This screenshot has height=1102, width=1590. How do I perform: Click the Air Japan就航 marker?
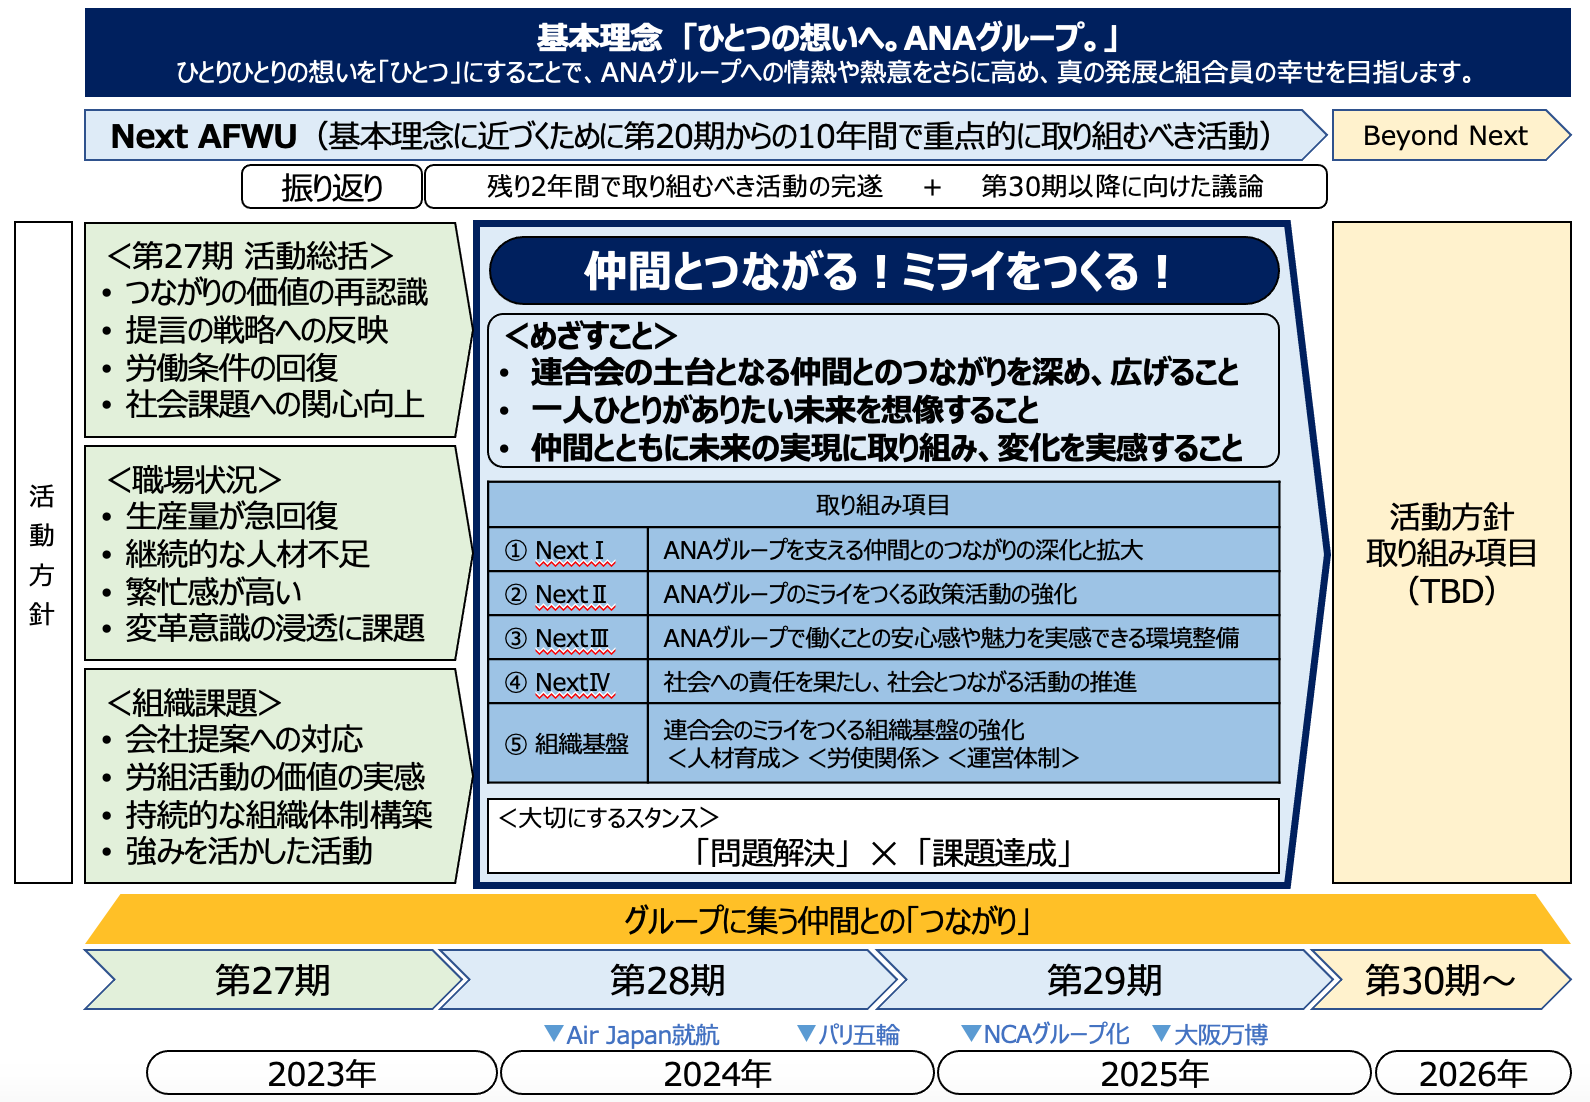point(632,1035)
